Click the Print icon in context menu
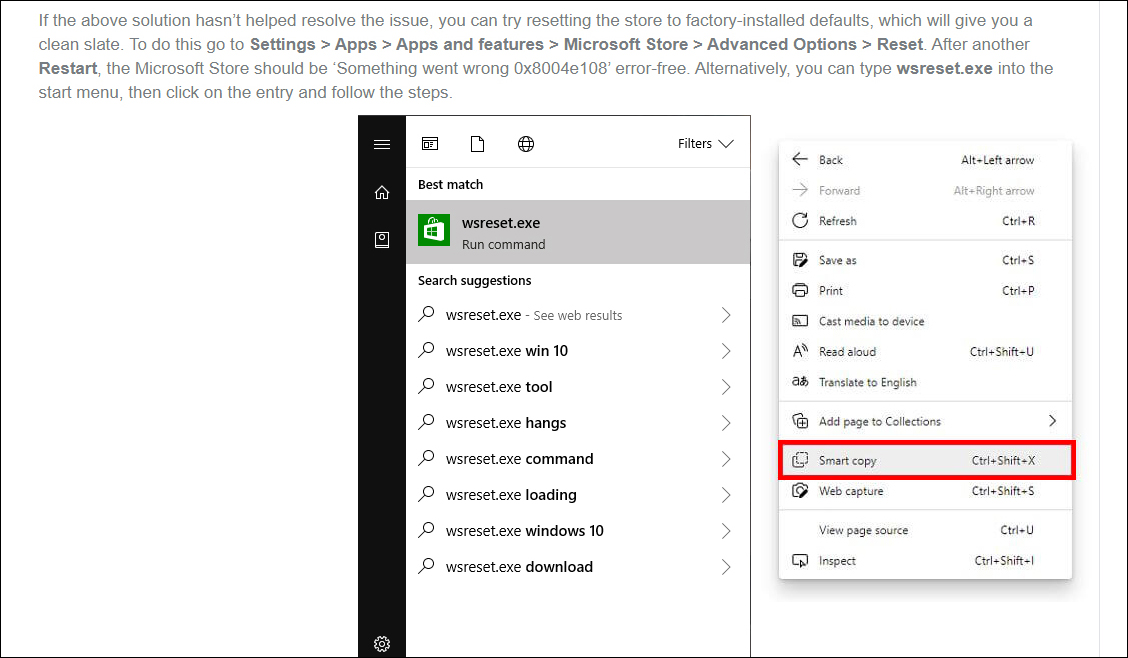This screenshot has height=658, width=1128. [x=800, y=291]
